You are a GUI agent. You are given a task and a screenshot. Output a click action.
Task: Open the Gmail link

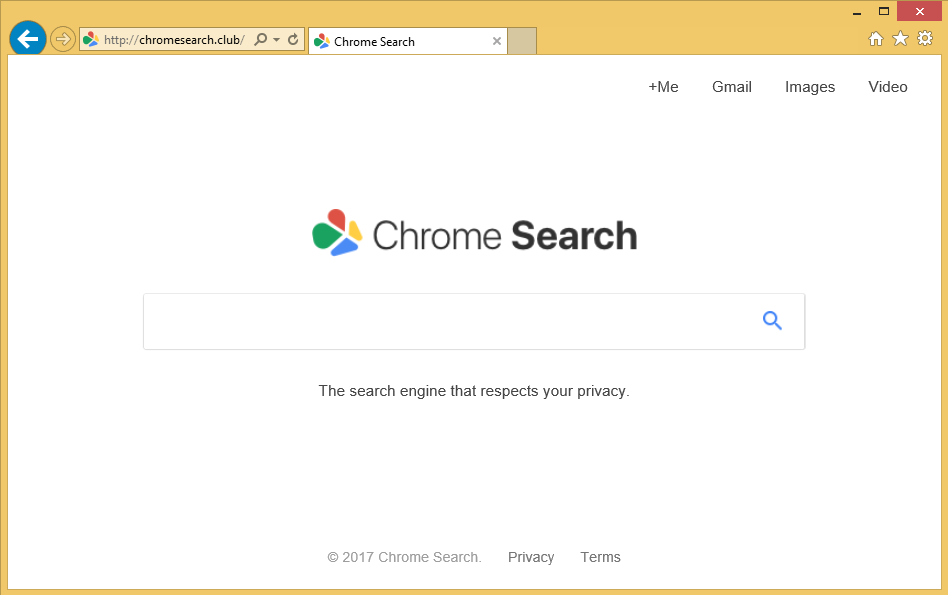tap(732, 87)
